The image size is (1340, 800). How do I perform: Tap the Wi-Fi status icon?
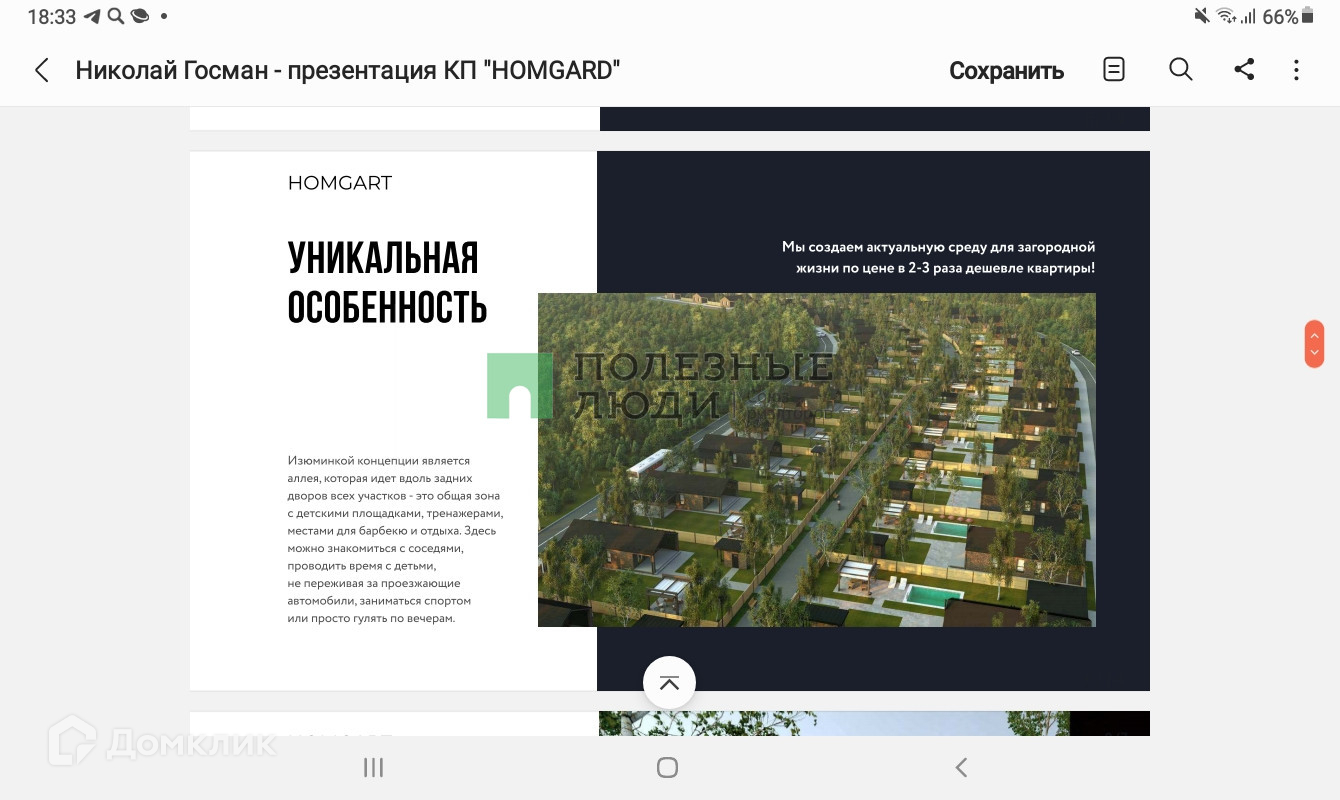(x=1226, y=17)
